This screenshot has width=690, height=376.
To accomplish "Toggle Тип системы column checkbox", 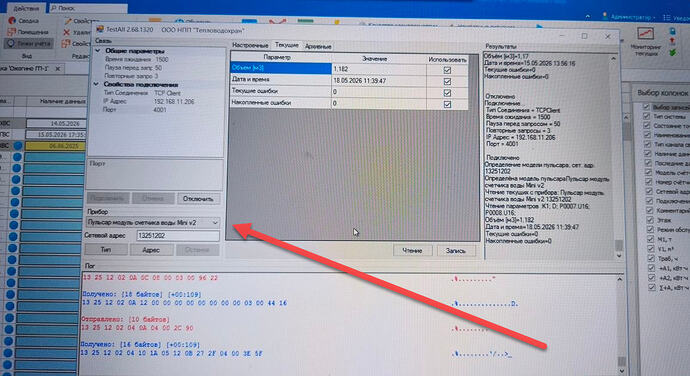I will 646,116.
